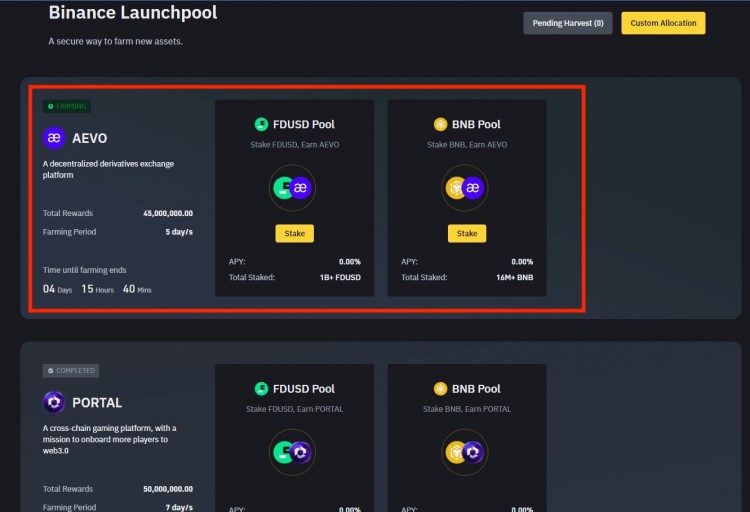Click AEVO decentralized derivatives exchange description

(x=108, y=169)
